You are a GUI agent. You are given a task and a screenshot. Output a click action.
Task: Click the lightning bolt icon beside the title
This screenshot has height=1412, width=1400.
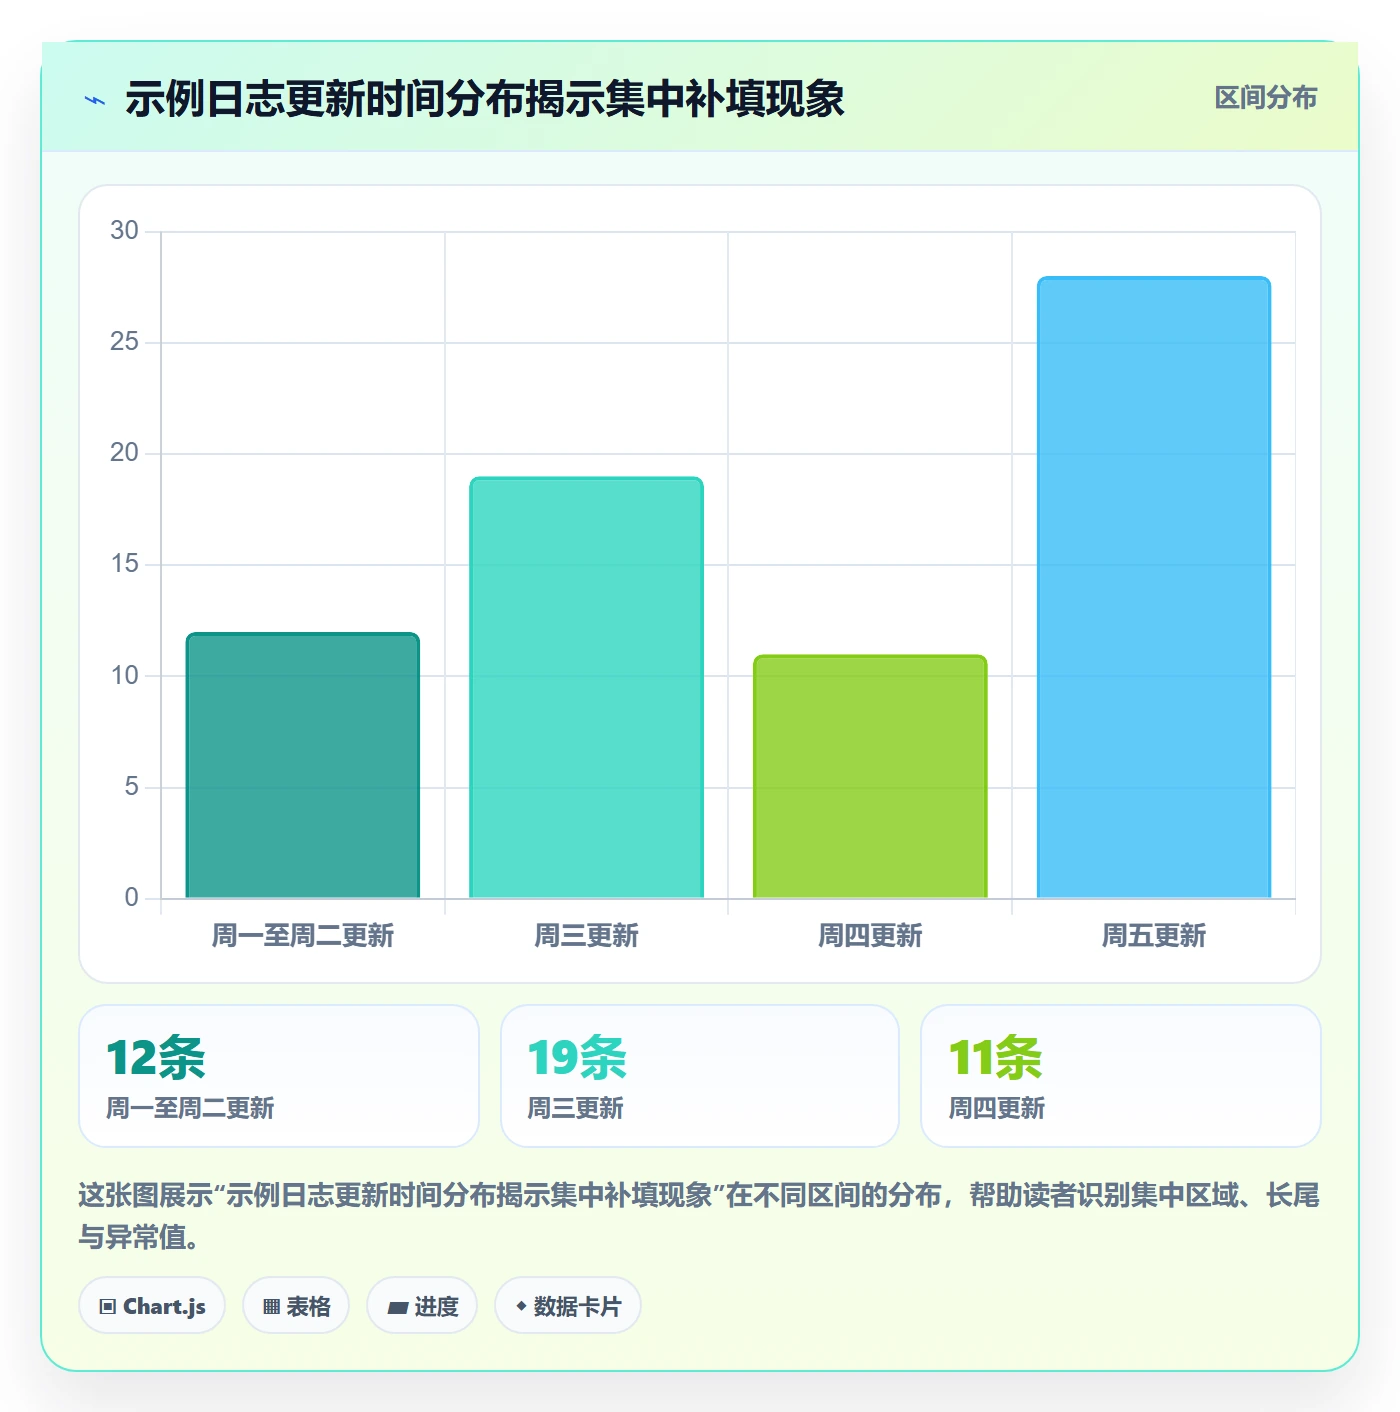(95, 100)
